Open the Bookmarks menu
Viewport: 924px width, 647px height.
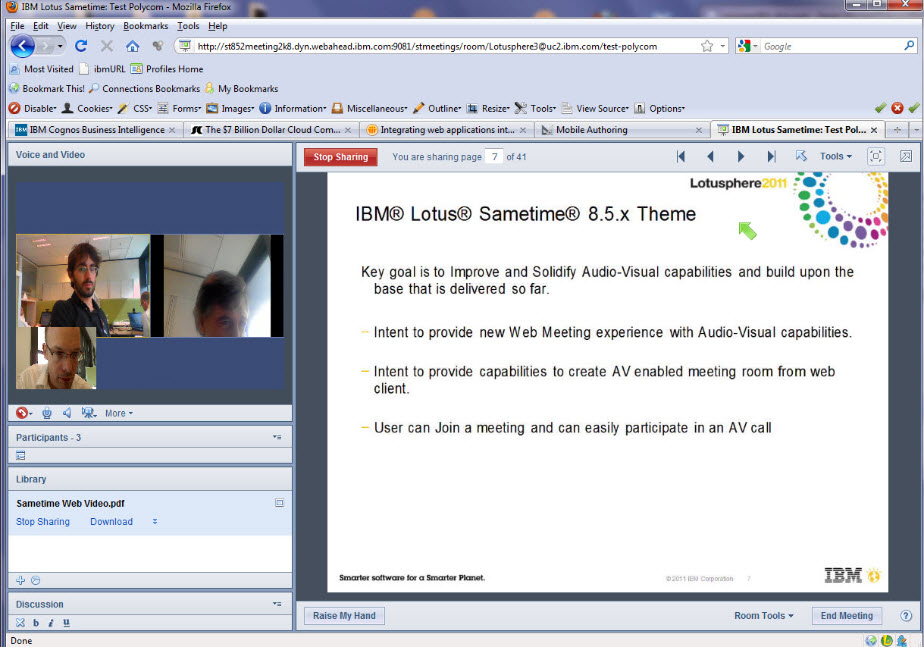pyautogui.click(x=146, y=26)
